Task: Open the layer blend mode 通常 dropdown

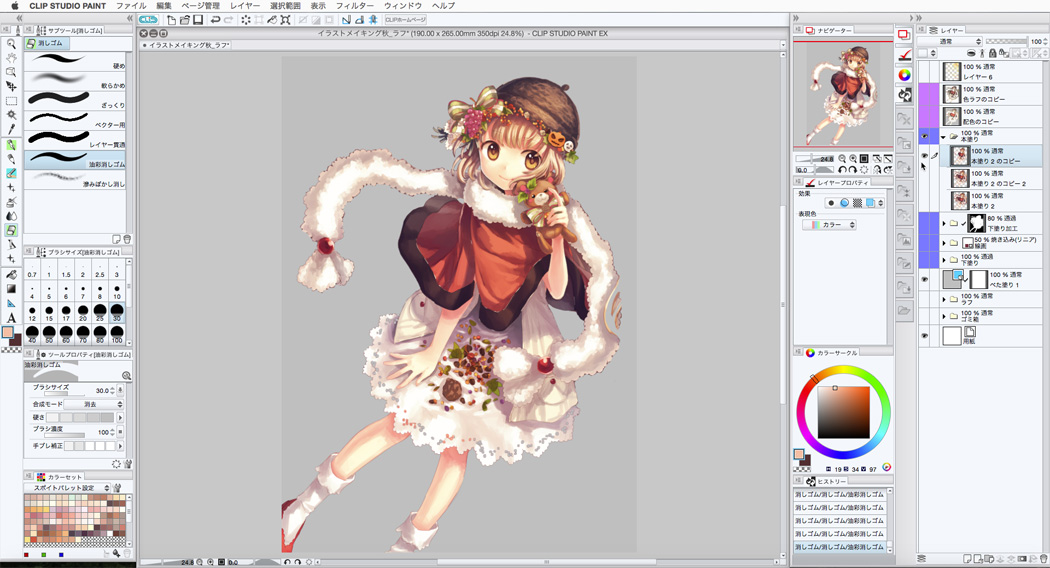Action: tap(950, 42)
